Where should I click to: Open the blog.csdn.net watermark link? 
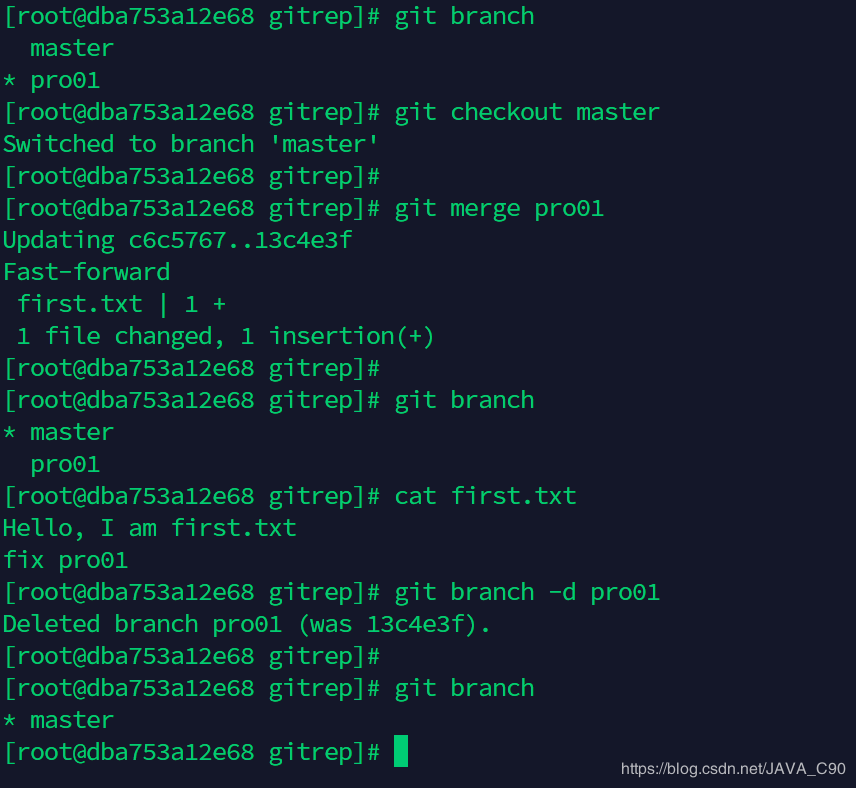click(733, 769)
